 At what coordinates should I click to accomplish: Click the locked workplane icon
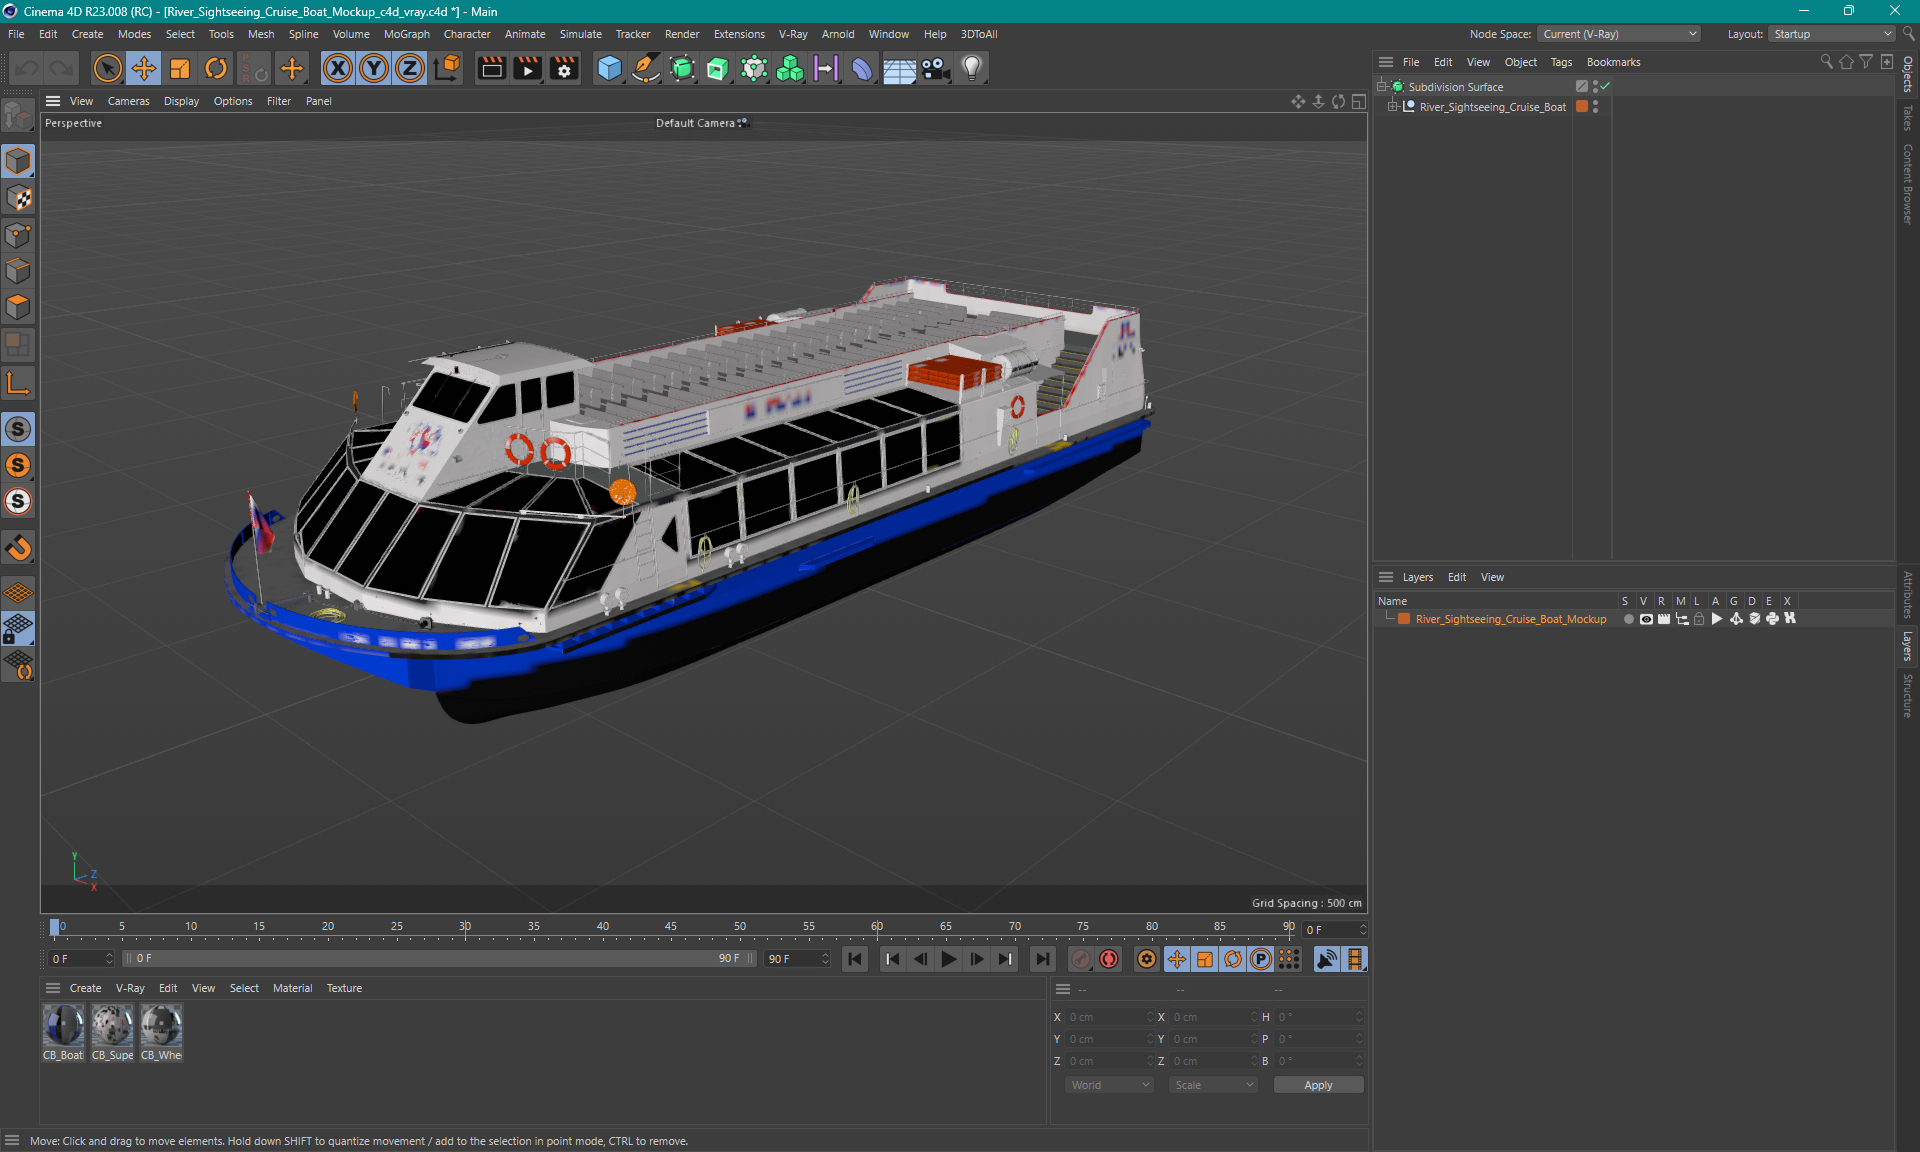point(18,629)
